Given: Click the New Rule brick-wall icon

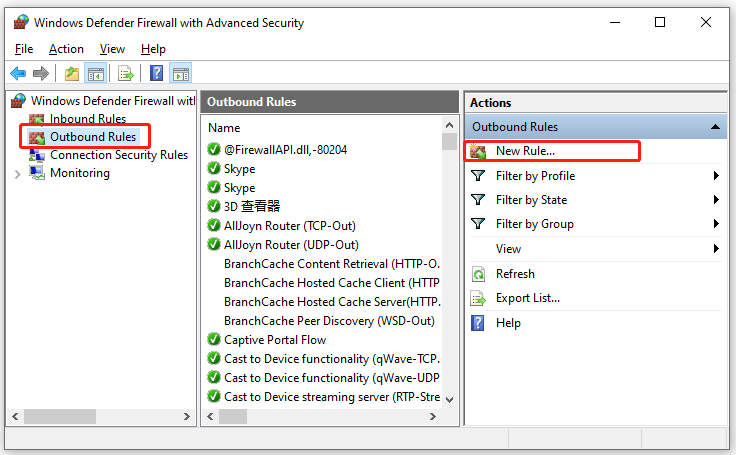Looking at the screenshot, I should pos(478,151).
